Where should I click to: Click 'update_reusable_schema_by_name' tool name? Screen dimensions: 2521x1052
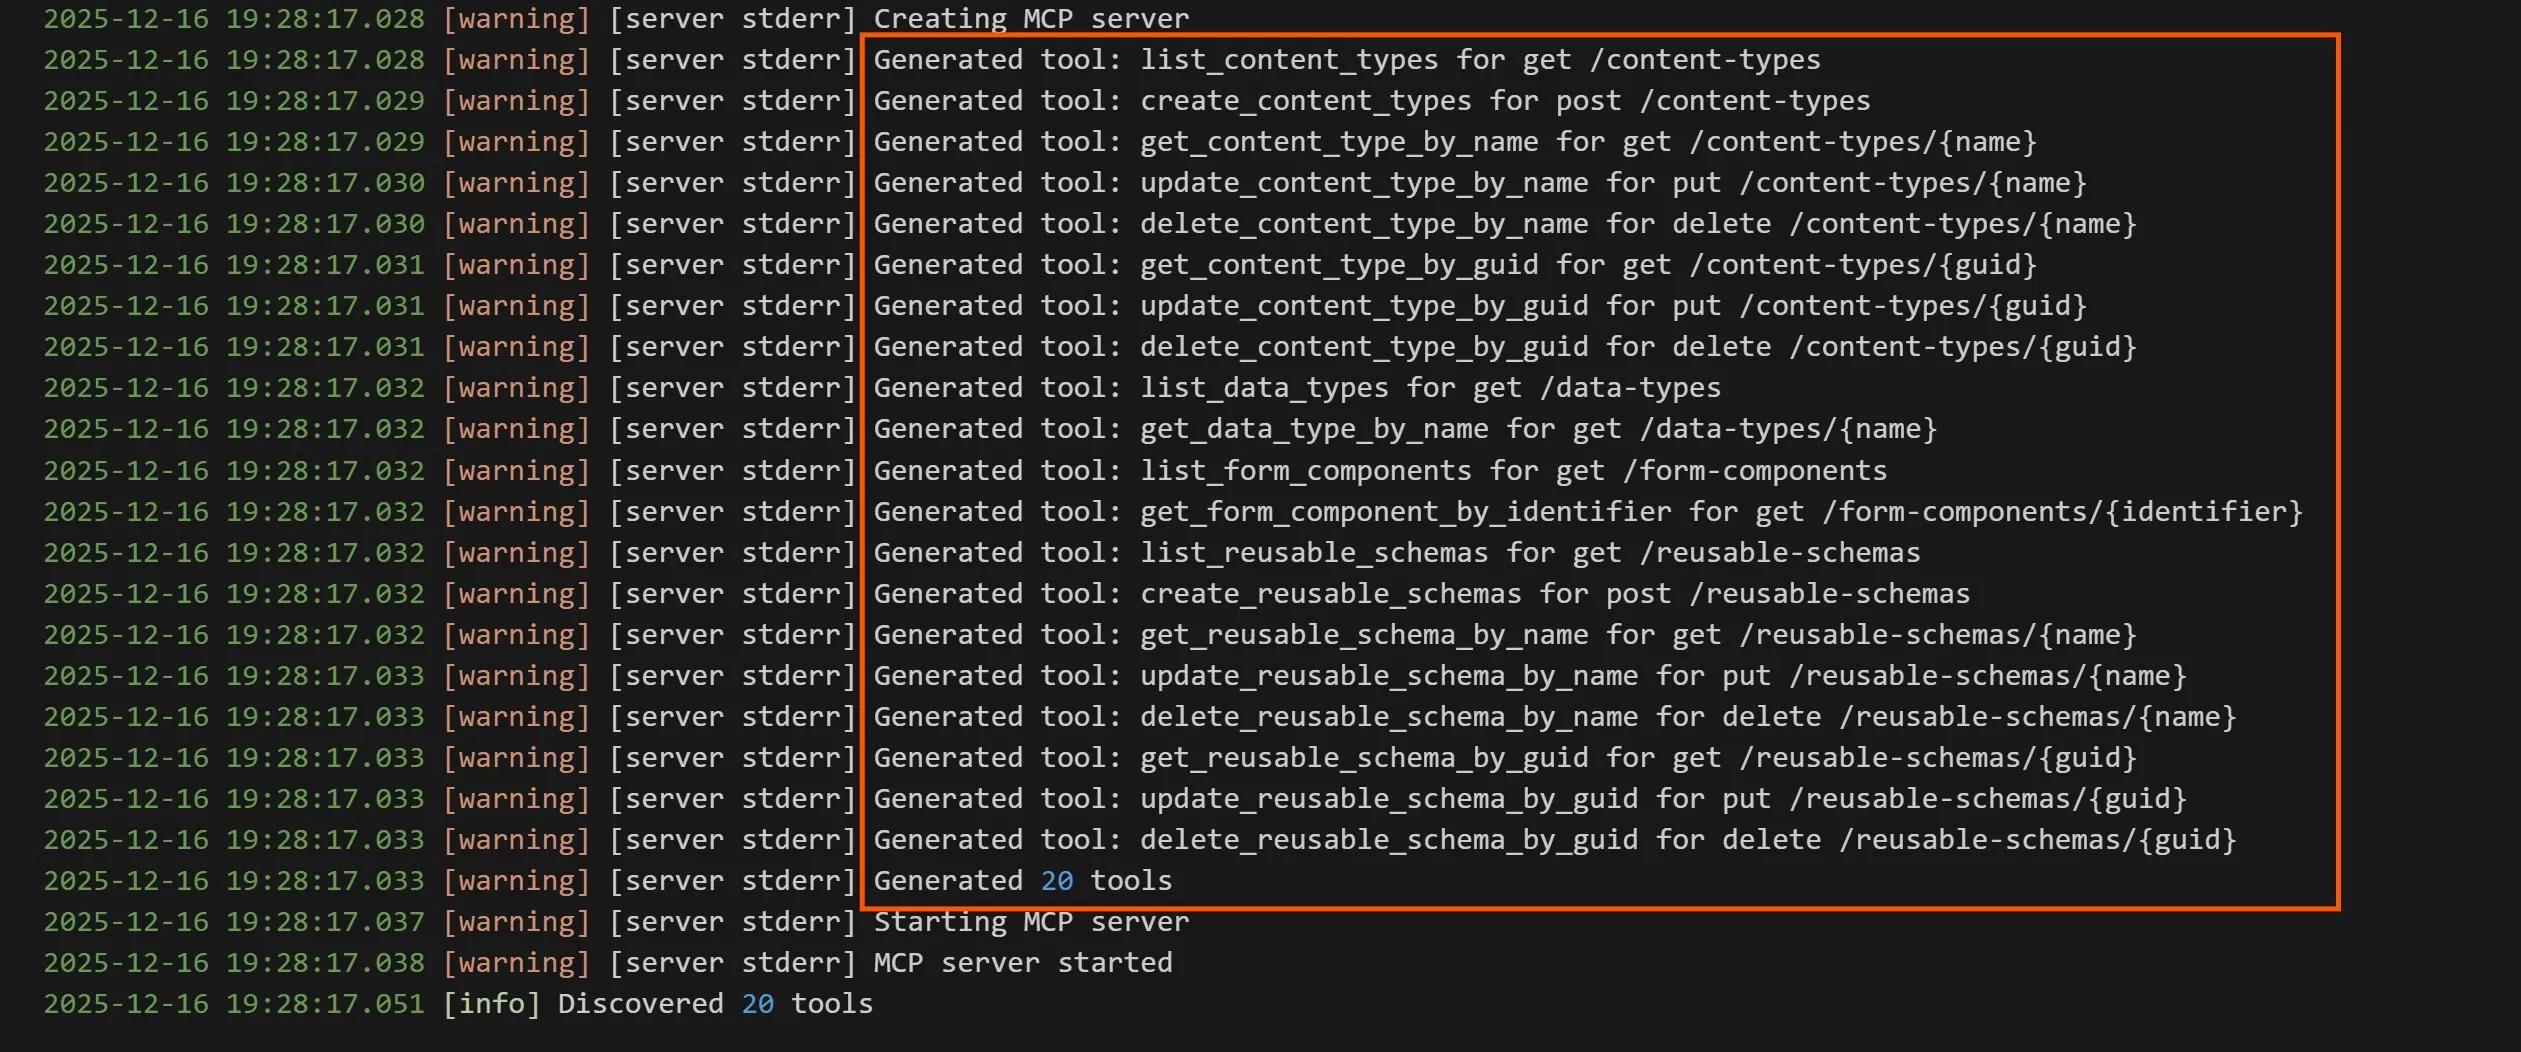tap(1388, 676)
